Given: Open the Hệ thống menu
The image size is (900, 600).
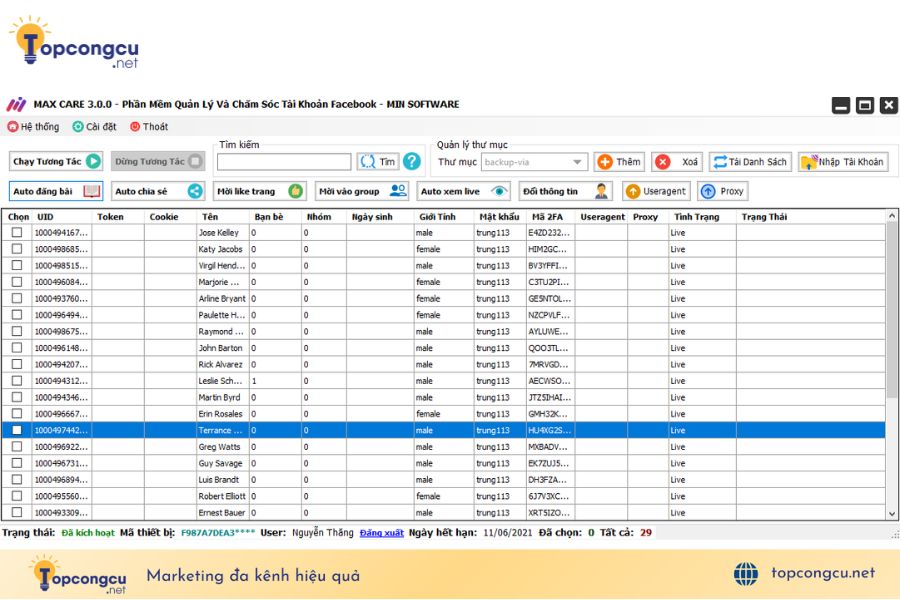Looking at the screenshot, I should [33, 126].
